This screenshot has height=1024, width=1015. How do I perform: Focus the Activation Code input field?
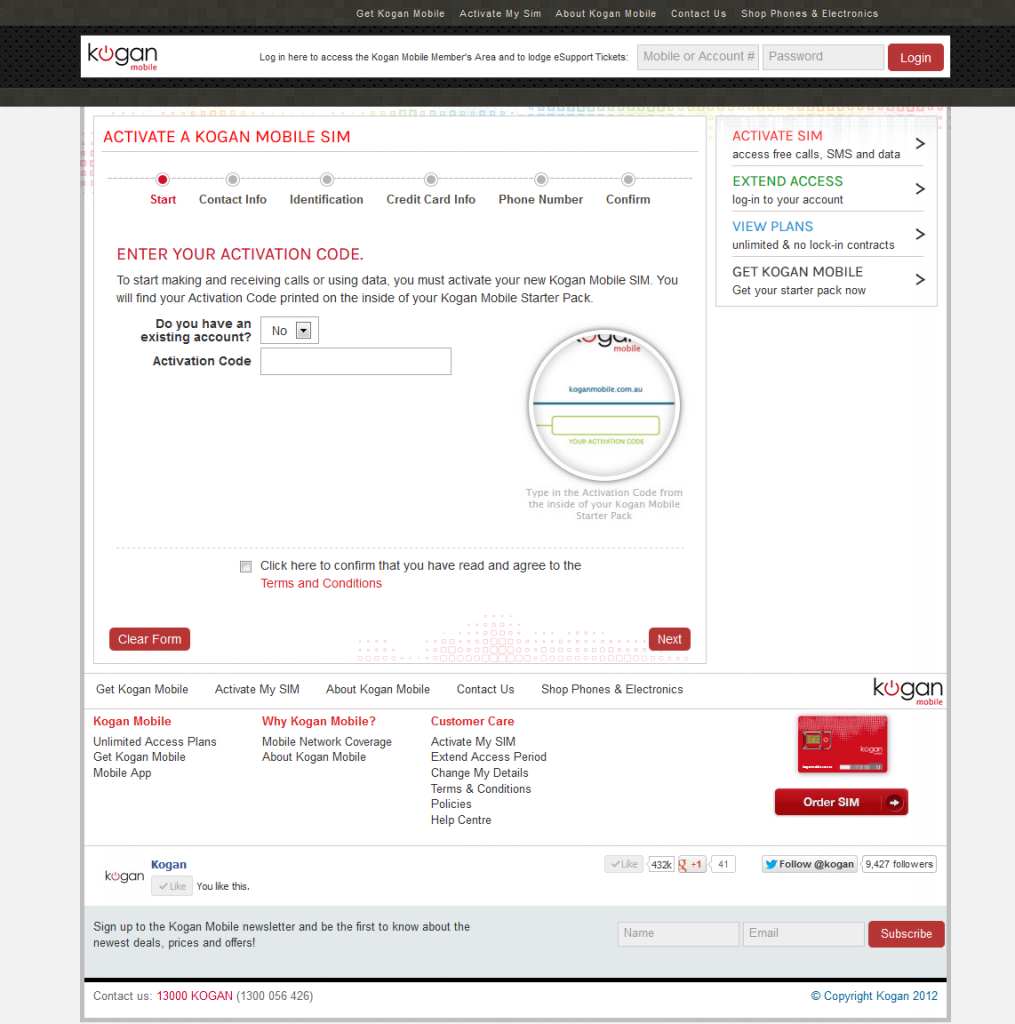coord(356,361)
